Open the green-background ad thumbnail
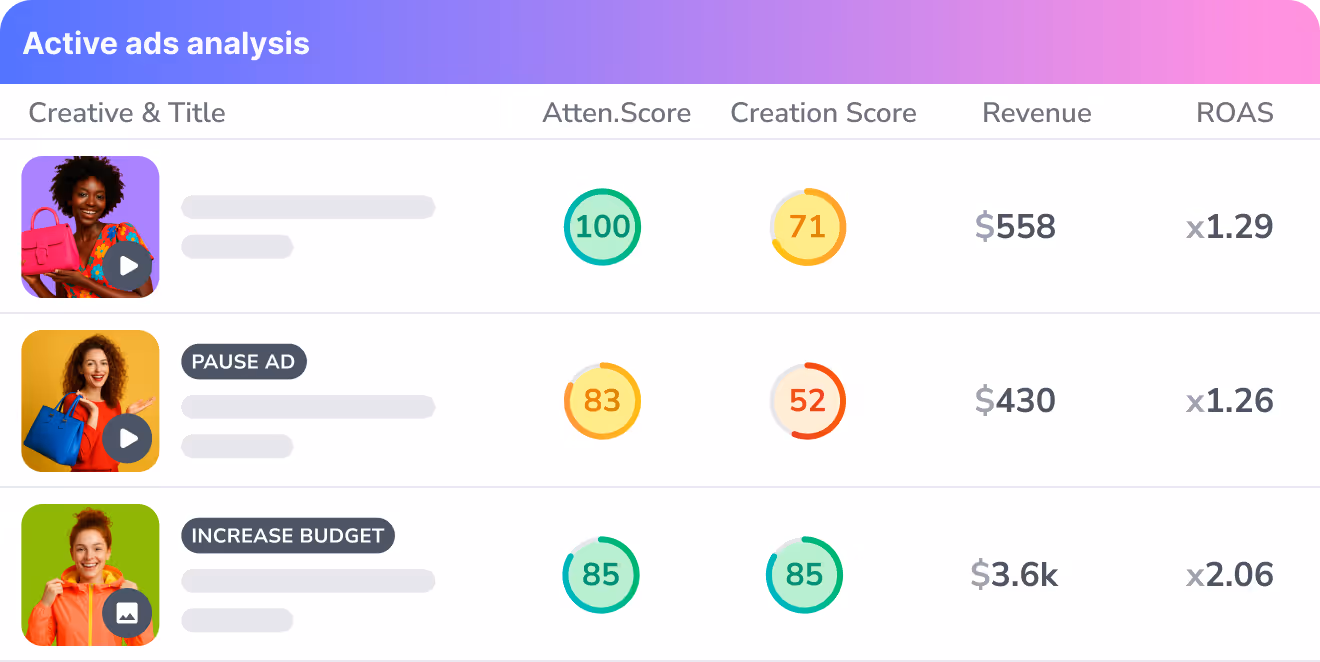The height and width of the screenshot is (662, 1320). [x=90, y=575]
